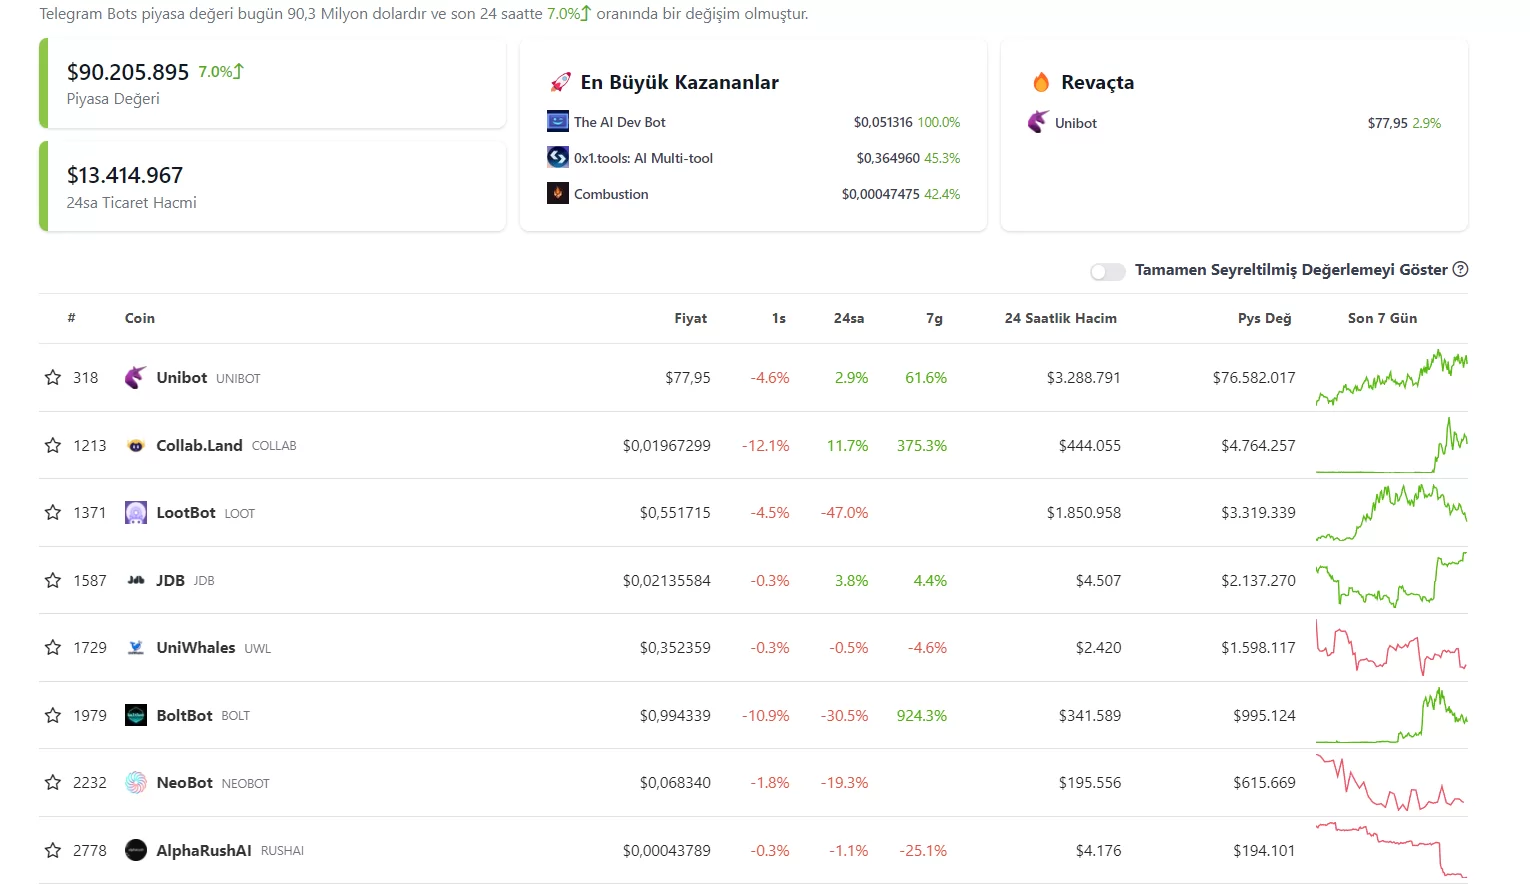Toggle Tamamen Seyreltilmiş Değerlemeyi Göster switch

click(1108, 271)
